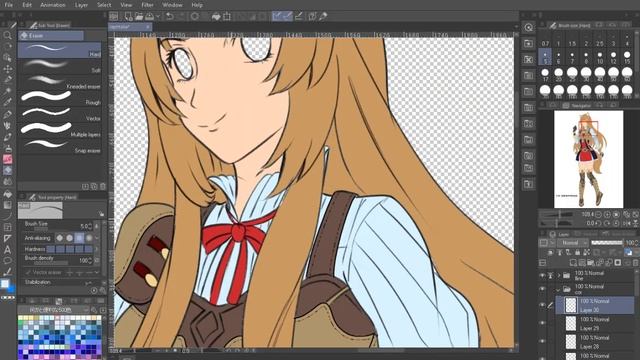This screenshot has width=640, height=360.
Task: Click the Scale/Rotate transform icon
Action: point(227,16)
